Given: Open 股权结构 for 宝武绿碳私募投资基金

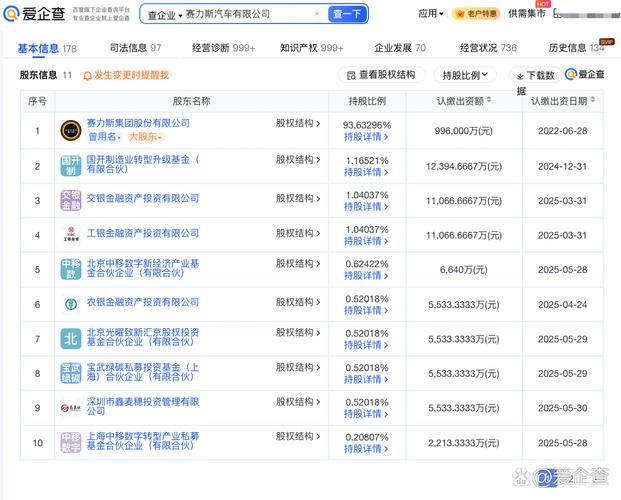Looking at the screenshot, I should point(298,367).
